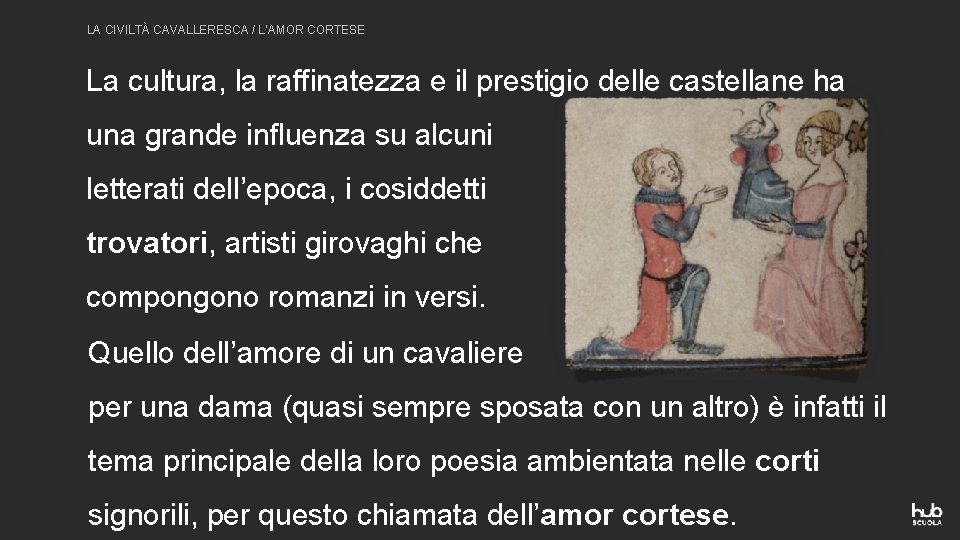
Task: Click the text letterati dell'epoca, i cosiddetti
Action: click(286, 189)
